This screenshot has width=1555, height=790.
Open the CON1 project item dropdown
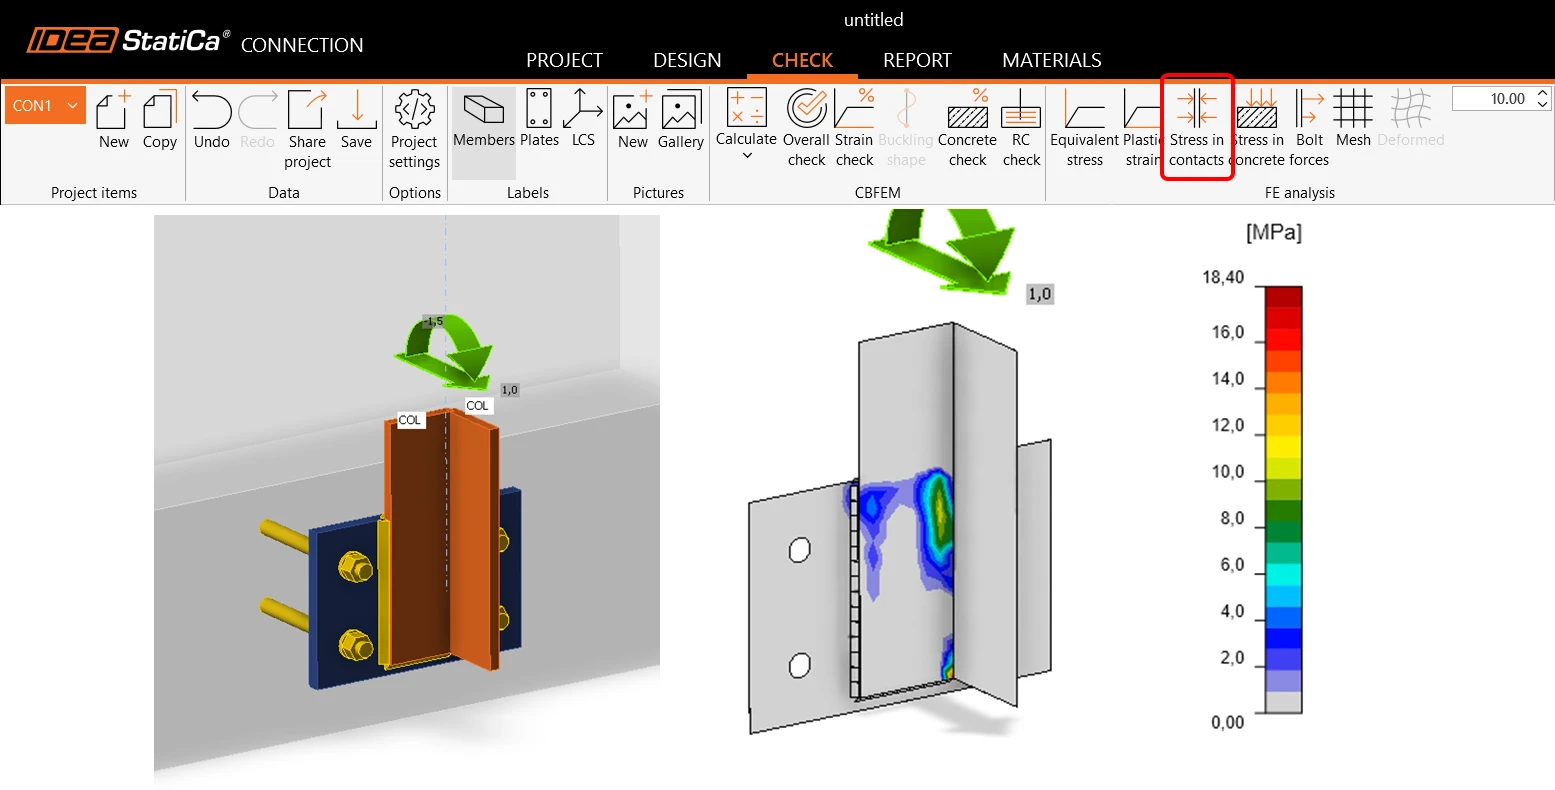point(46,105)
